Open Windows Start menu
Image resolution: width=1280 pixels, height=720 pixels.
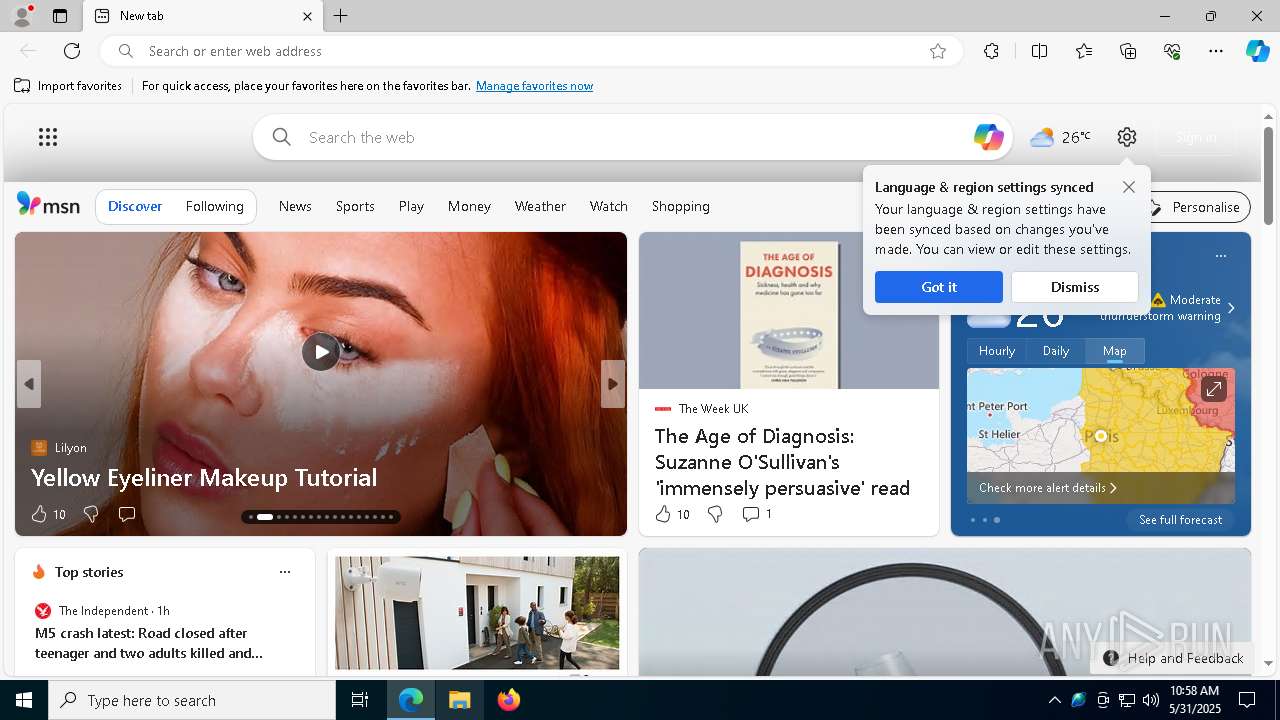point(24,700)
